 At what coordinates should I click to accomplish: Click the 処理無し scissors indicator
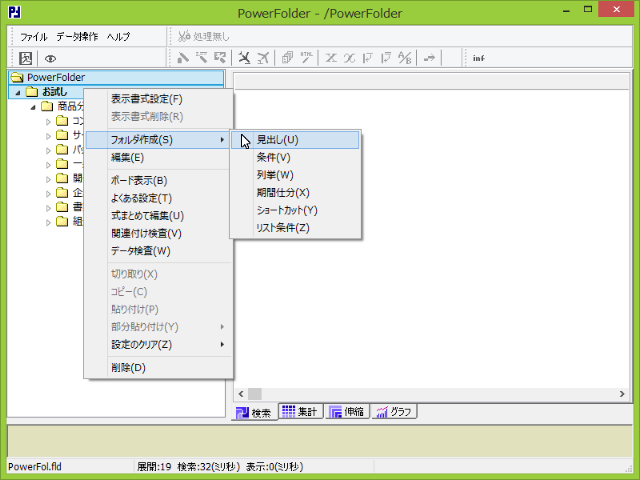coord(204,37)
